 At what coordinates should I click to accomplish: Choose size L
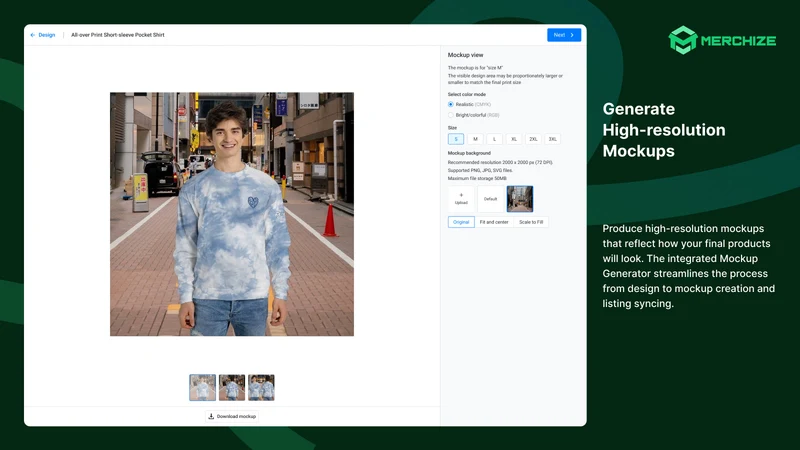point(494,139)
